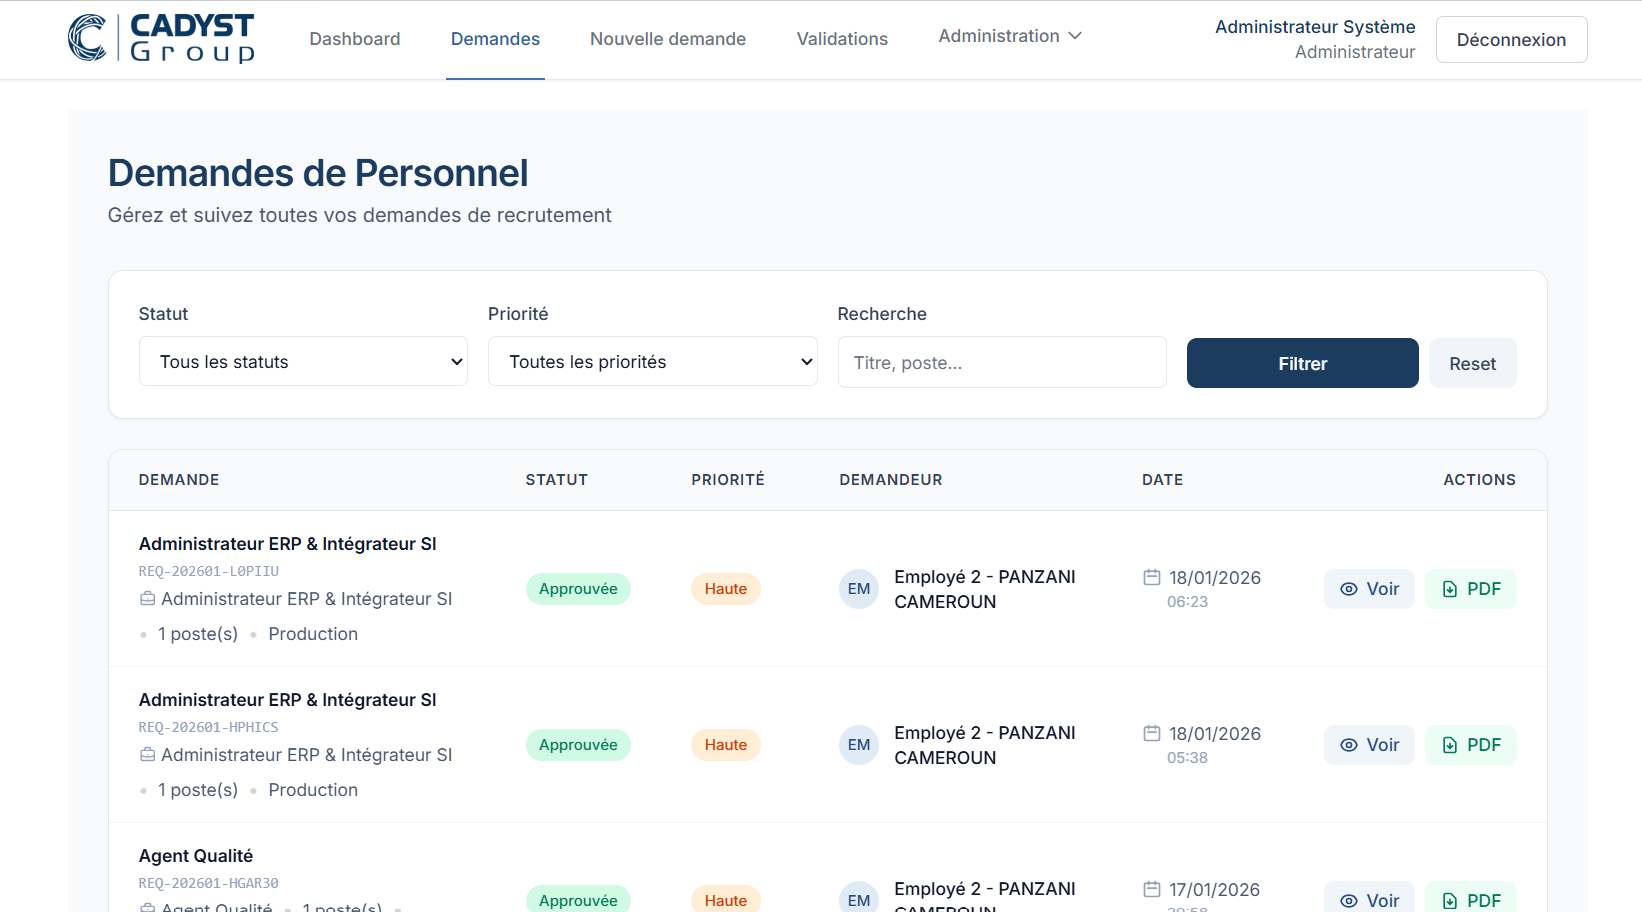View request REQ-202601-L0PIIU
This screenshot has width=1642, height=912.
[1369, 589]
